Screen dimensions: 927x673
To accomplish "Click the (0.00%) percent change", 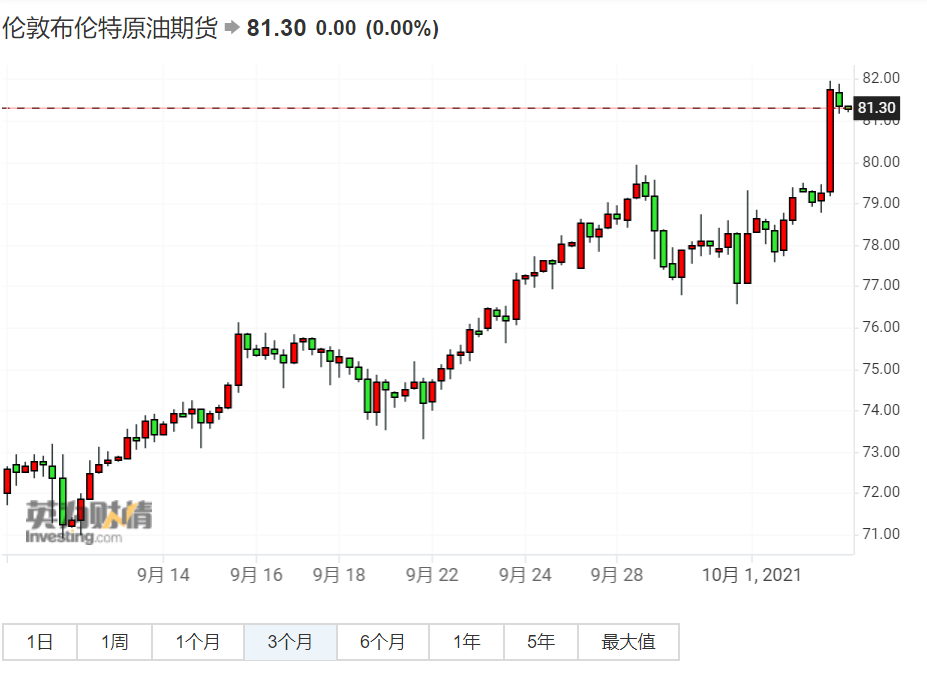I will click(402, 28).
